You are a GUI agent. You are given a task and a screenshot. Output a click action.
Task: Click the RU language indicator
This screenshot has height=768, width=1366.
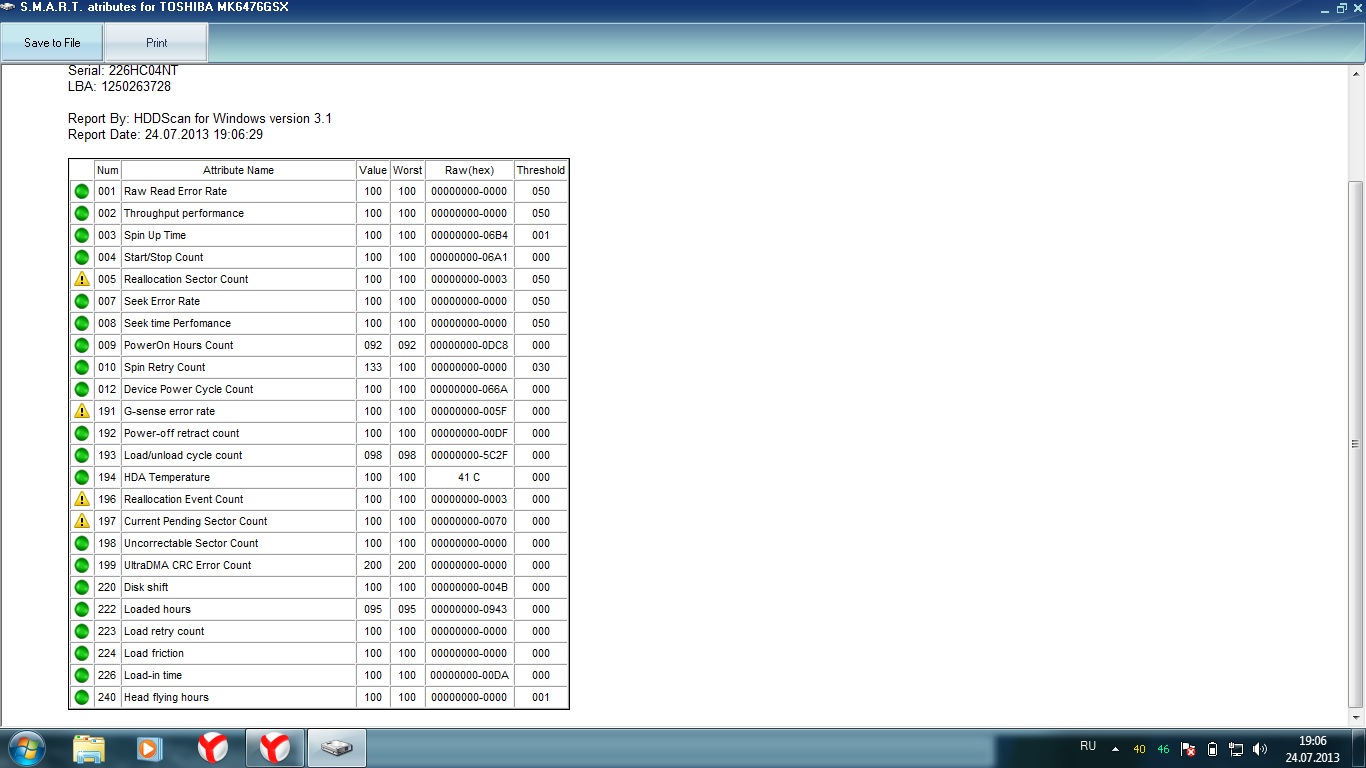[x=1088, y=746]
